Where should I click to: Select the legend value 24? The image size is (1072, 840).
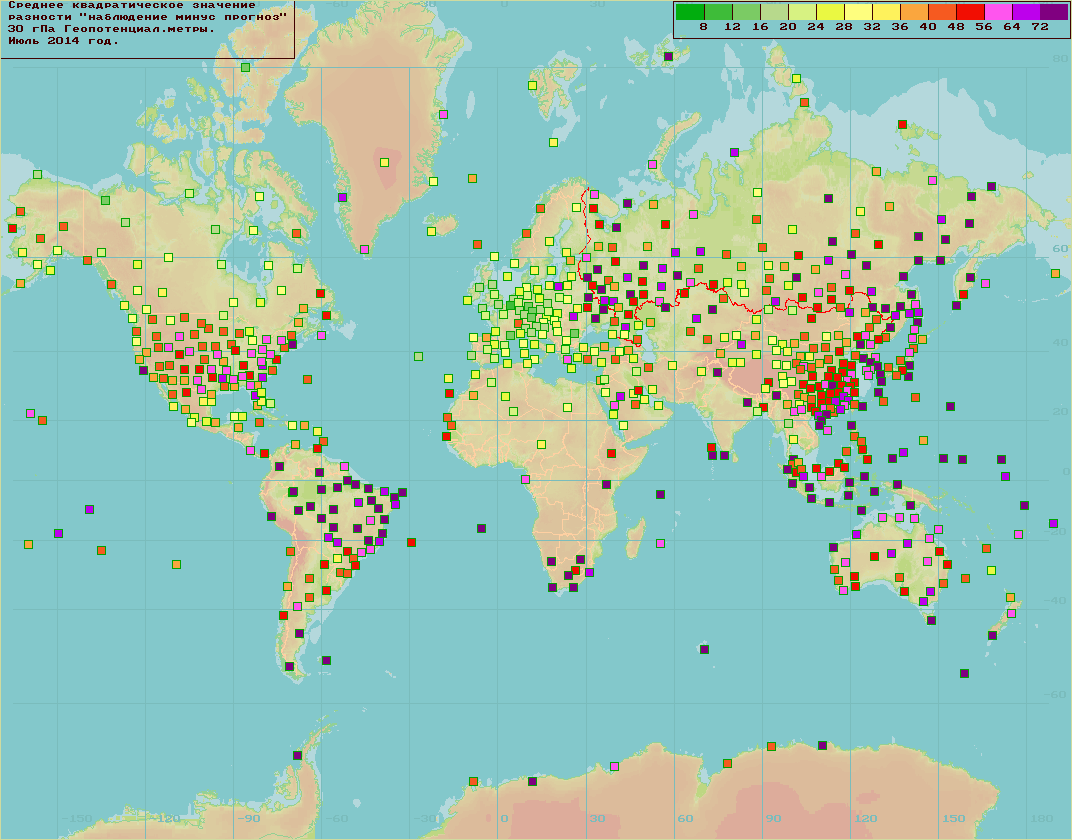(x=816, y=27)
